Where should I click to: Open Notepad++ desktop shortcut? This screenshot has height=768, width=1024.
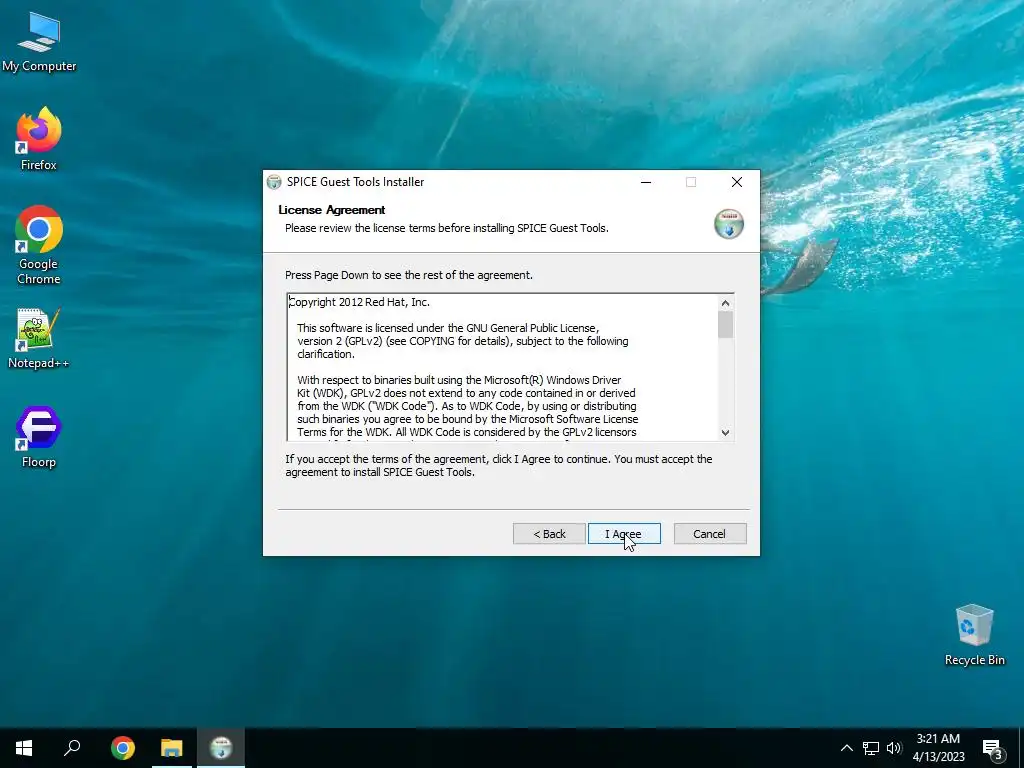[39, 338]
